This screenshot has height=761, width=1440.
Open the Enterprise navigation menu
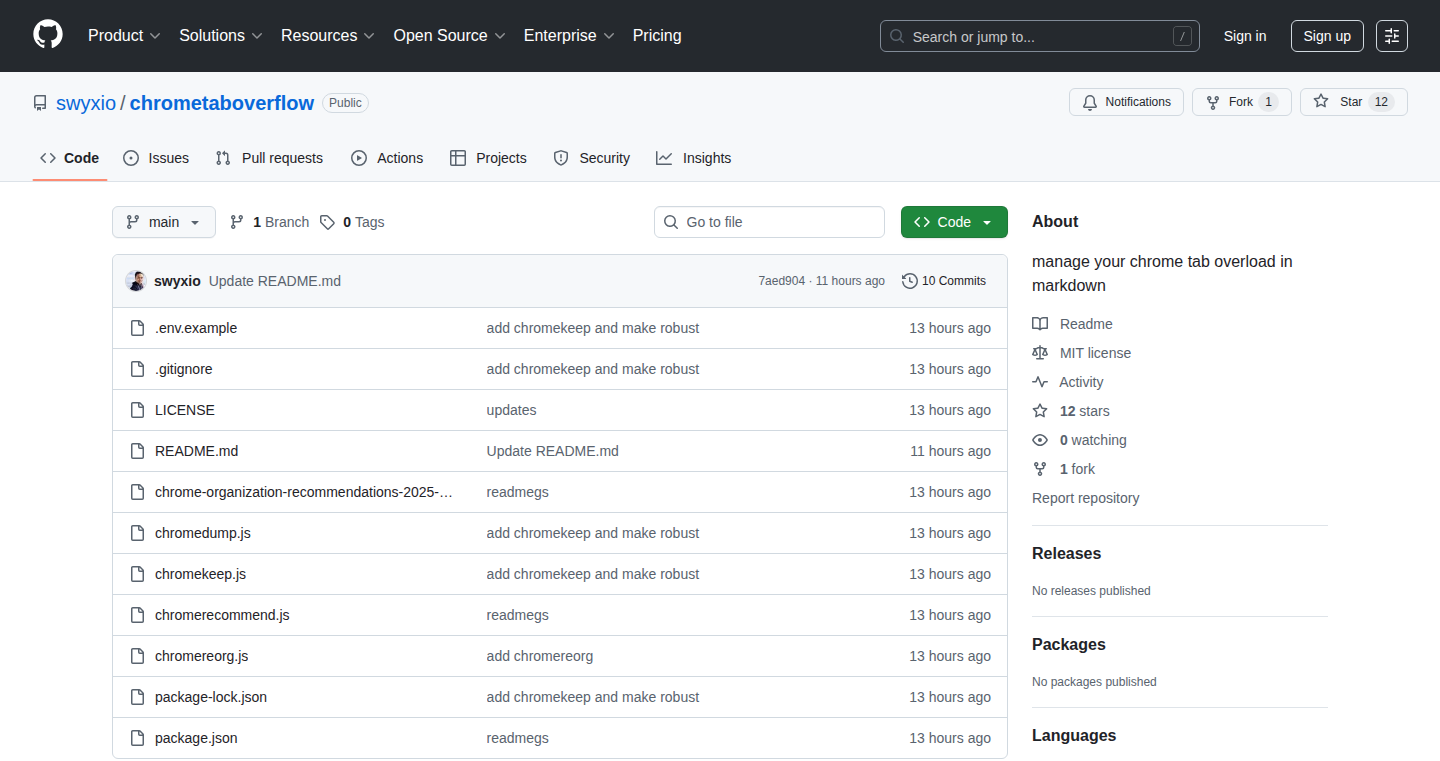pyautogui.click(x=569, y=36)
